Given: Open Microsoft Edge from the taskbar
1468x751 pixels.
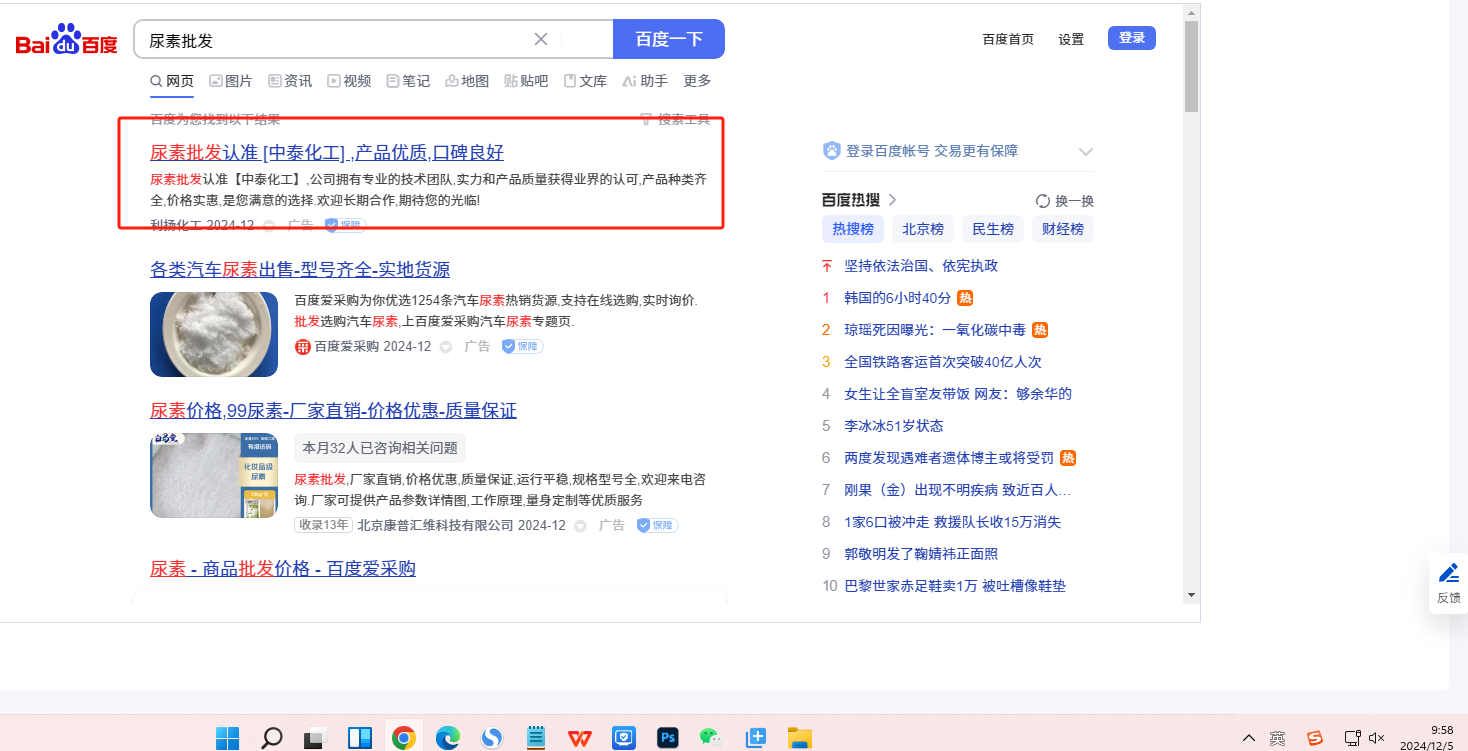Looking at the screenshot, I should (447, 738).
